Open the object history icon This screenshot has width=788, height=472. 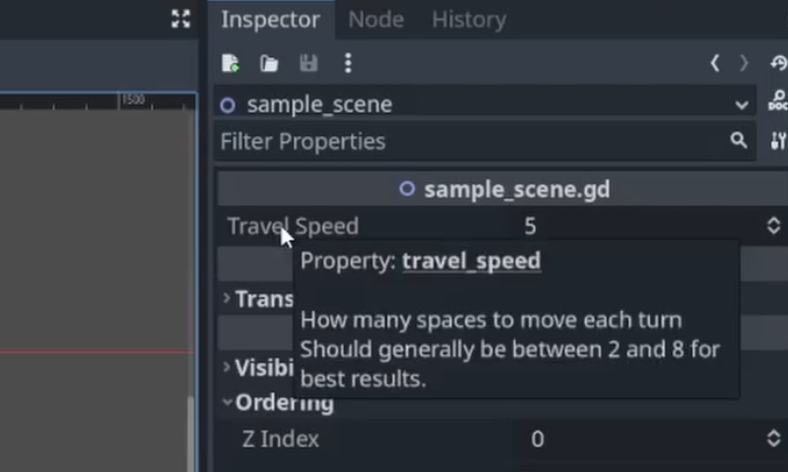(779, 63)
